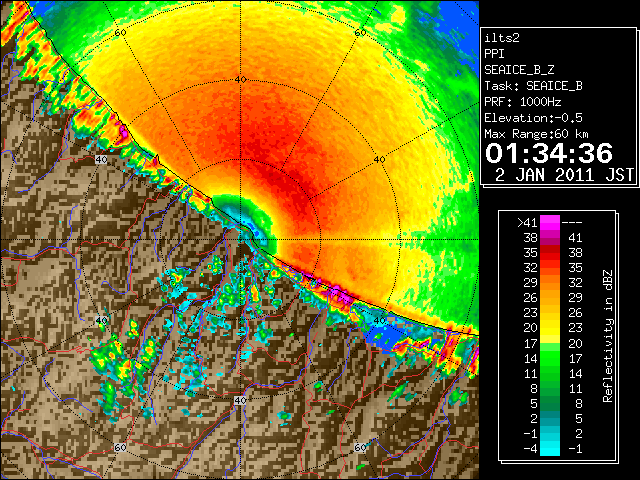Pick the red legend swatch at the 35 row

[550, 253]
